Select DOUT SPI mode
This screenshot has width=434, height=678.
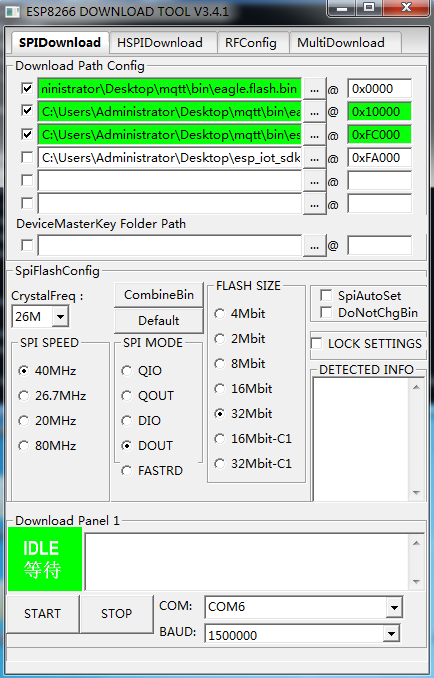(147, 446)
